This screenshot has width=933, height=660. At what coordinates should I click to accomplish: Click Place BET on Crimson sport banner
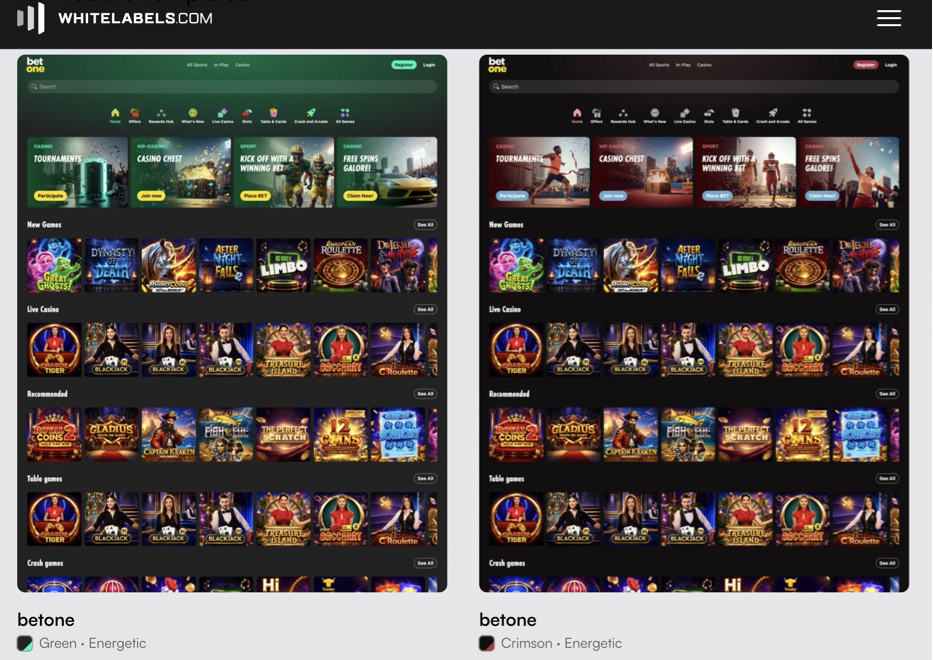tap(717, 196)
